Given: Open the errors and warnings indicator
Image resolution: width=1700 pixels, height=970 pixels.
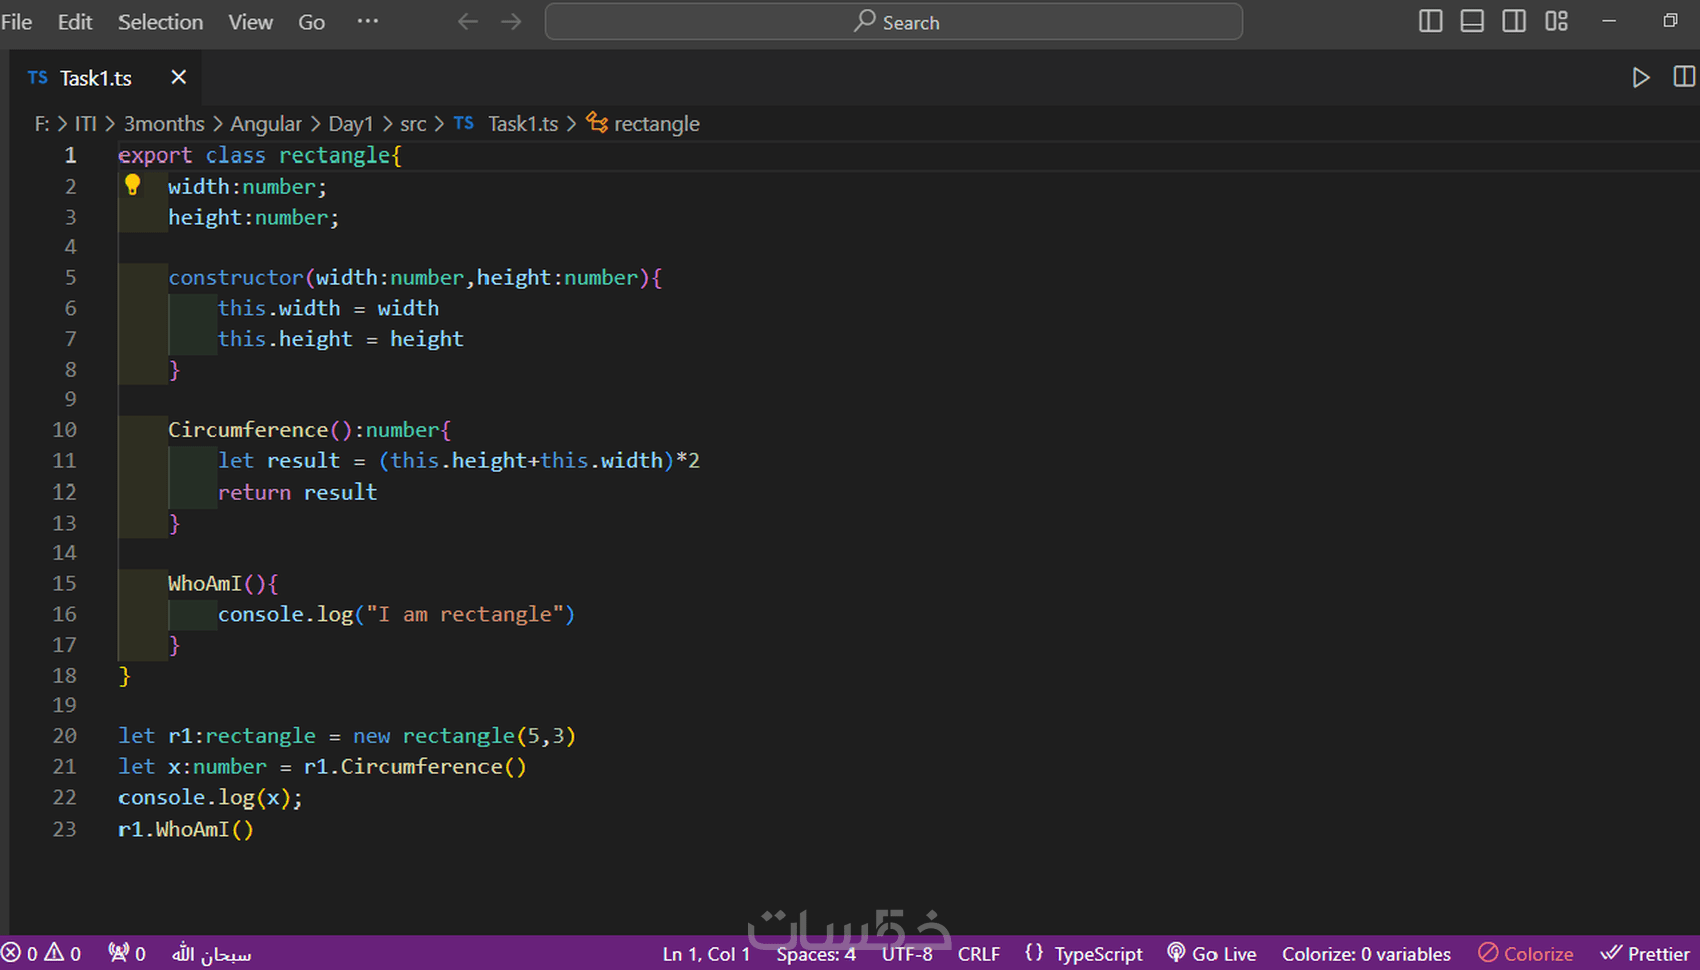Looking at the screenshot, I should click(x=42, y=954).
